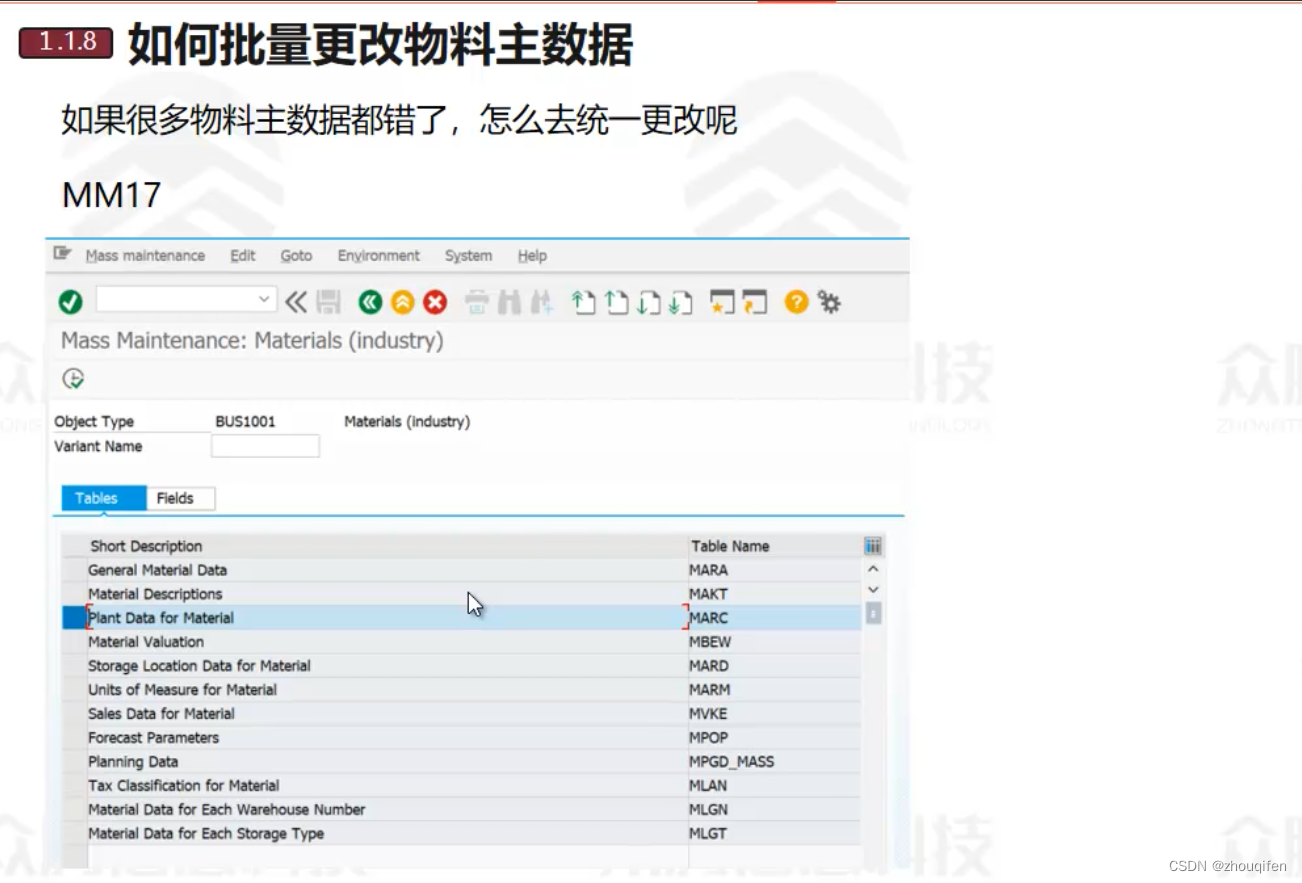Click the Find binoculars icon

coord(509,301)
